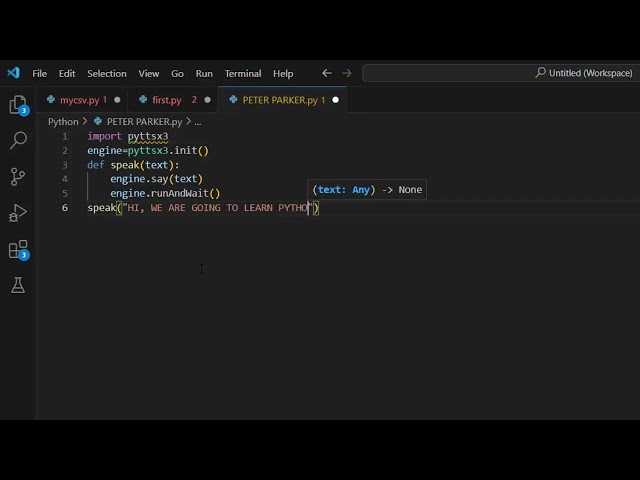The width and height of the screenshot is (640, 480).
Task: Click the VS Code logo icon
Action: (x=13, y=73)
